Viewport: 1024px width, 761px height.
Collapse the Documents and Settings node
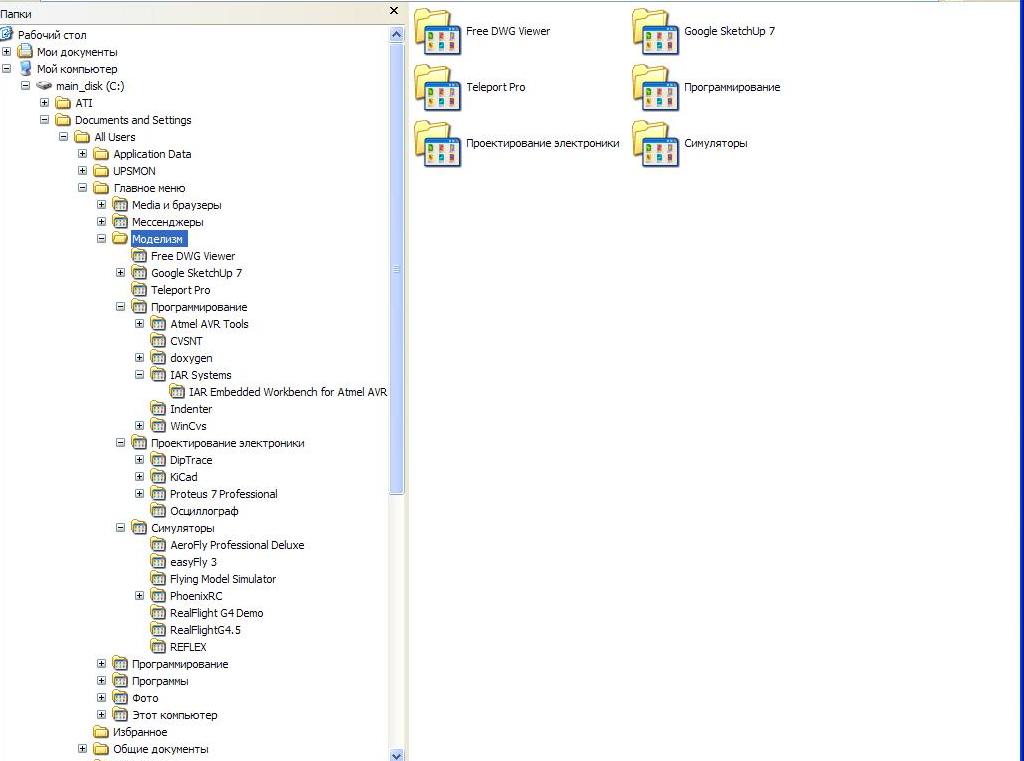pos(44,120)
